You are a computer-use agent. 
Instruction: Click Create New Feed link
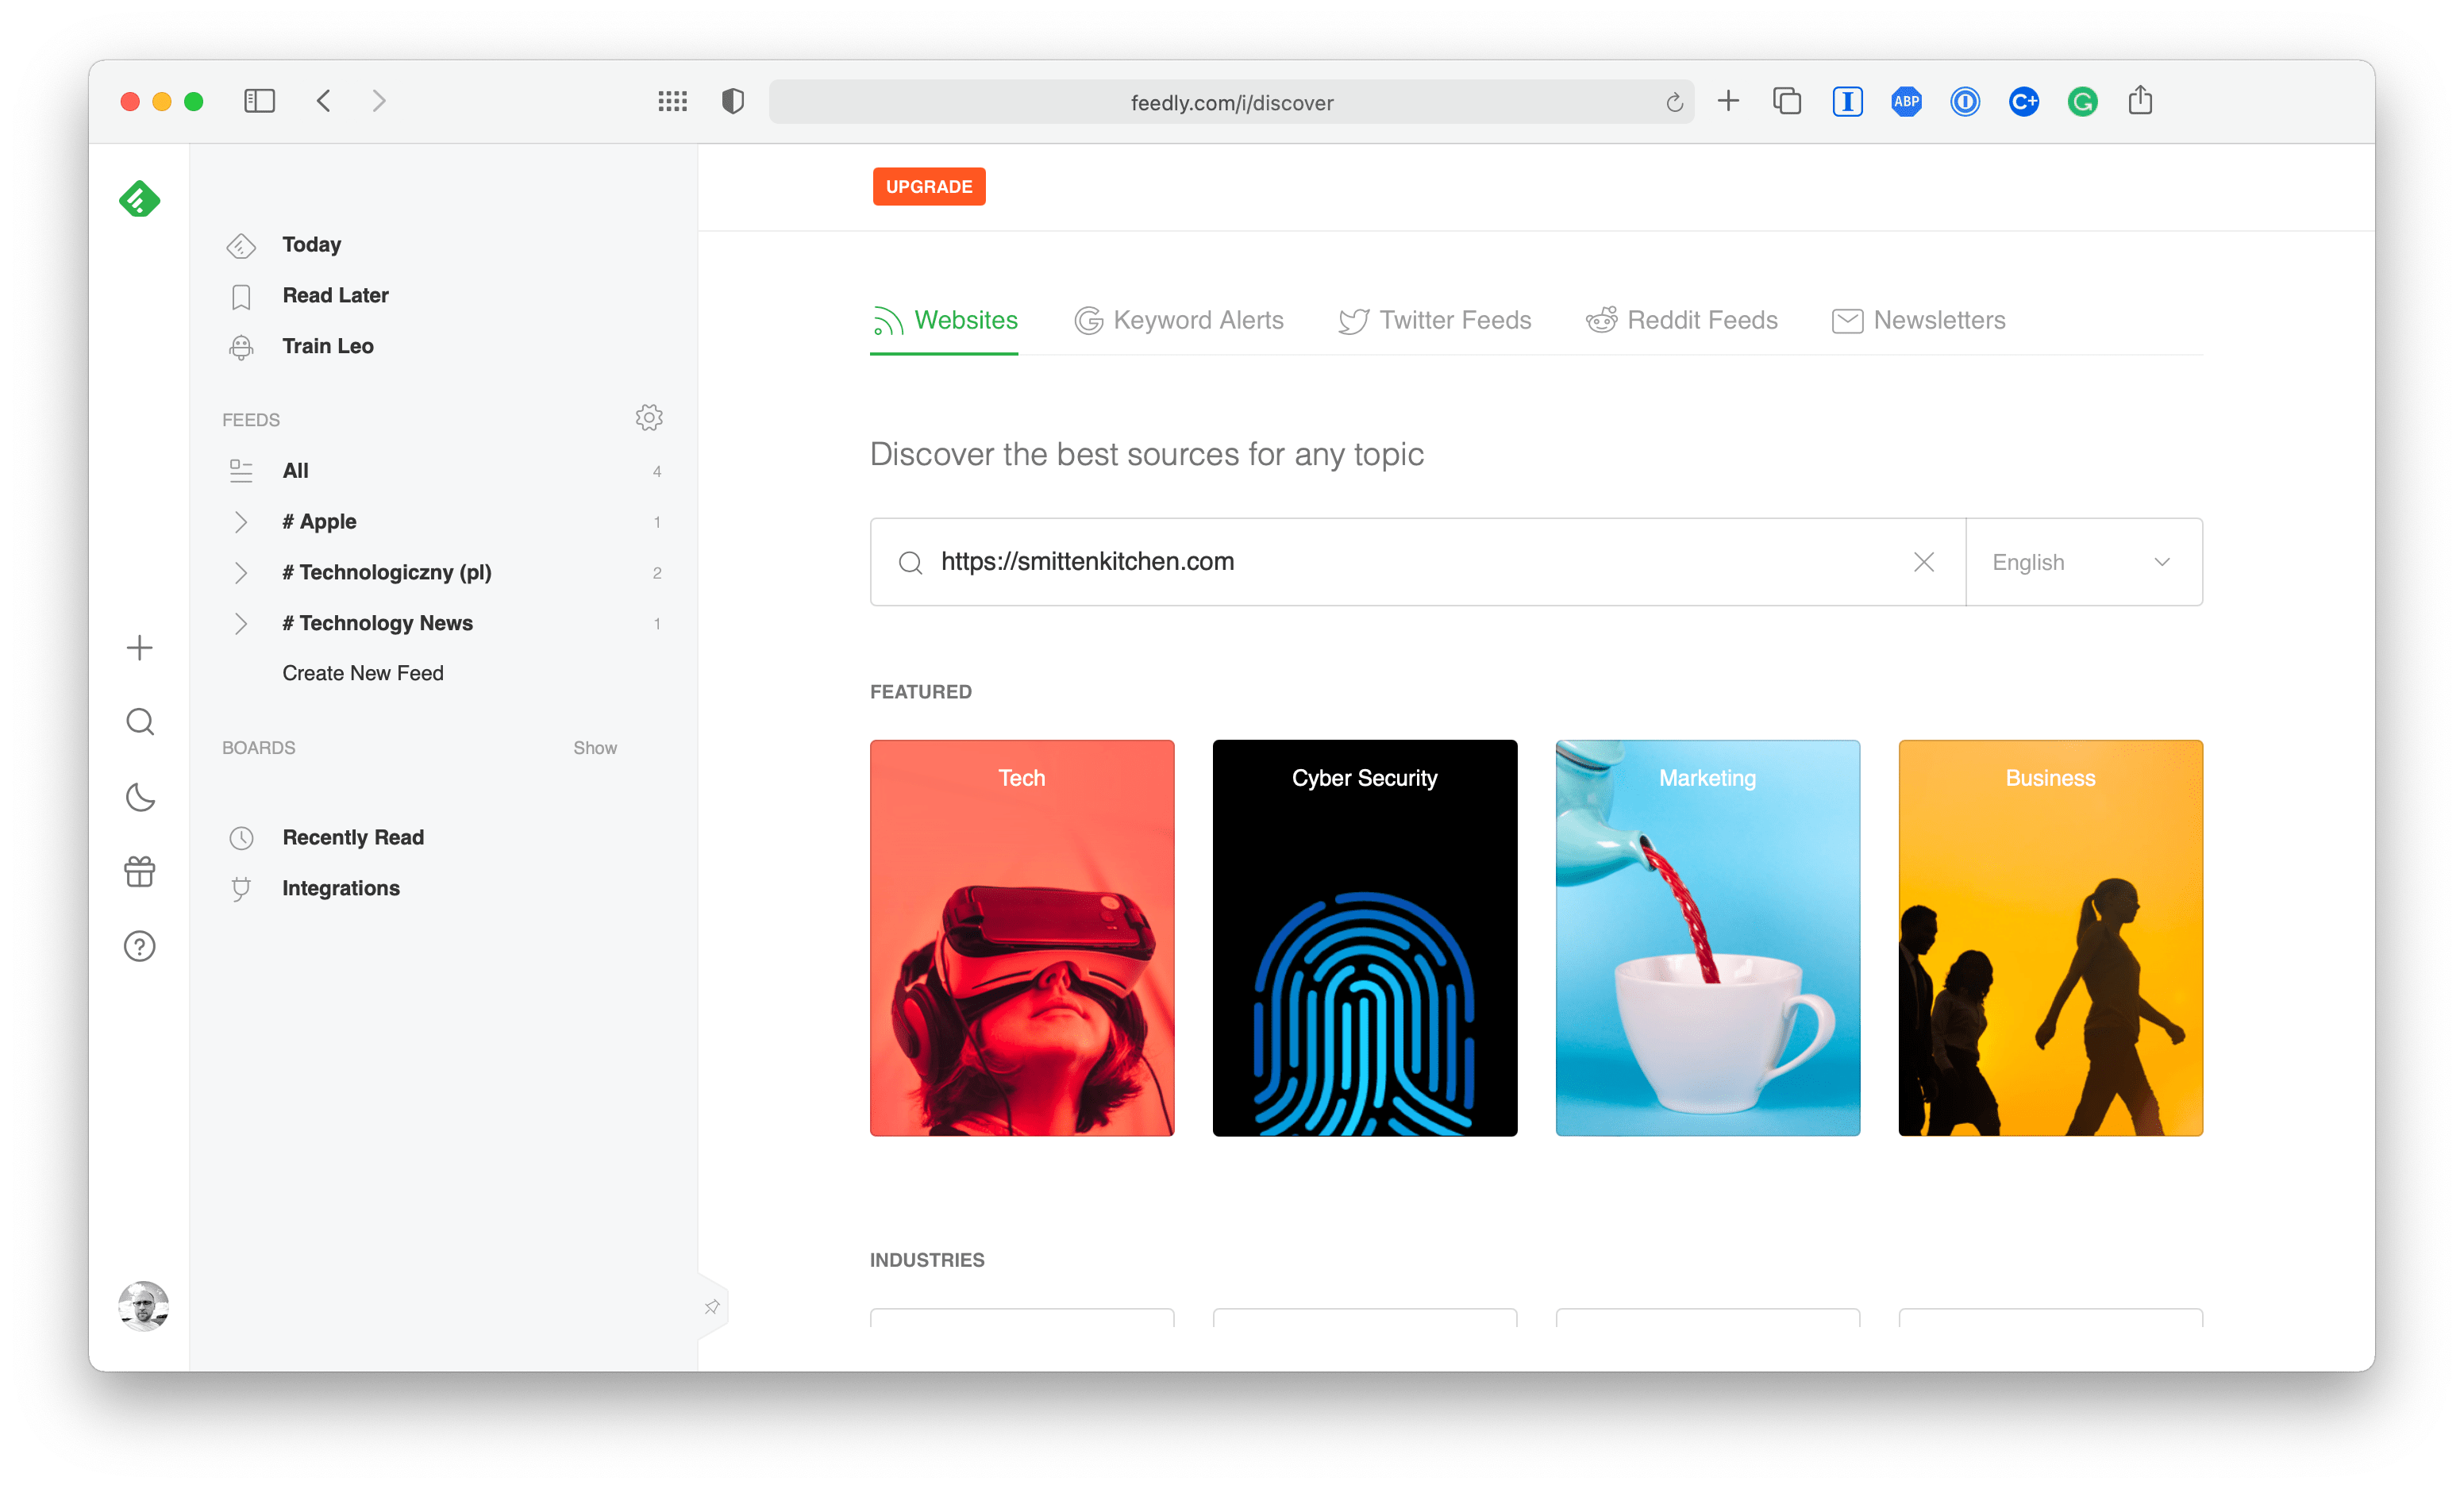[x=362, y=673]
